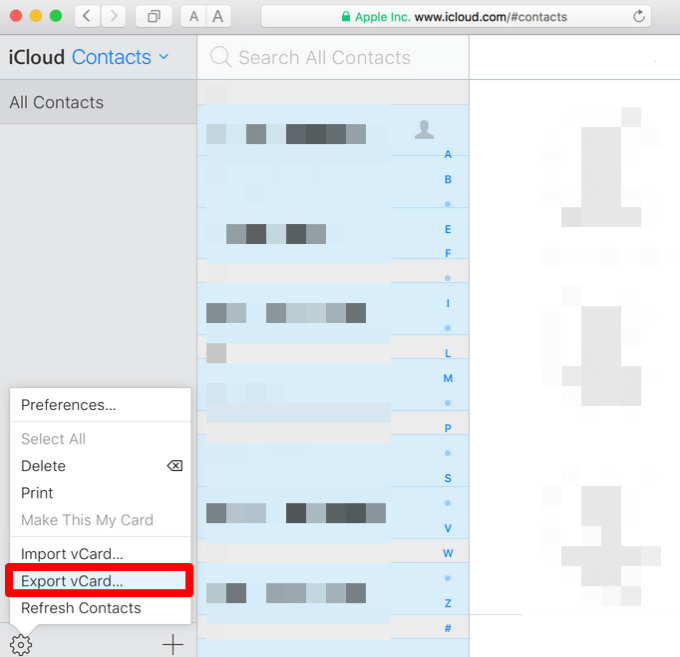Decrease text size with small A
This screenshot has height=657, width=680.
click(193, 16)
